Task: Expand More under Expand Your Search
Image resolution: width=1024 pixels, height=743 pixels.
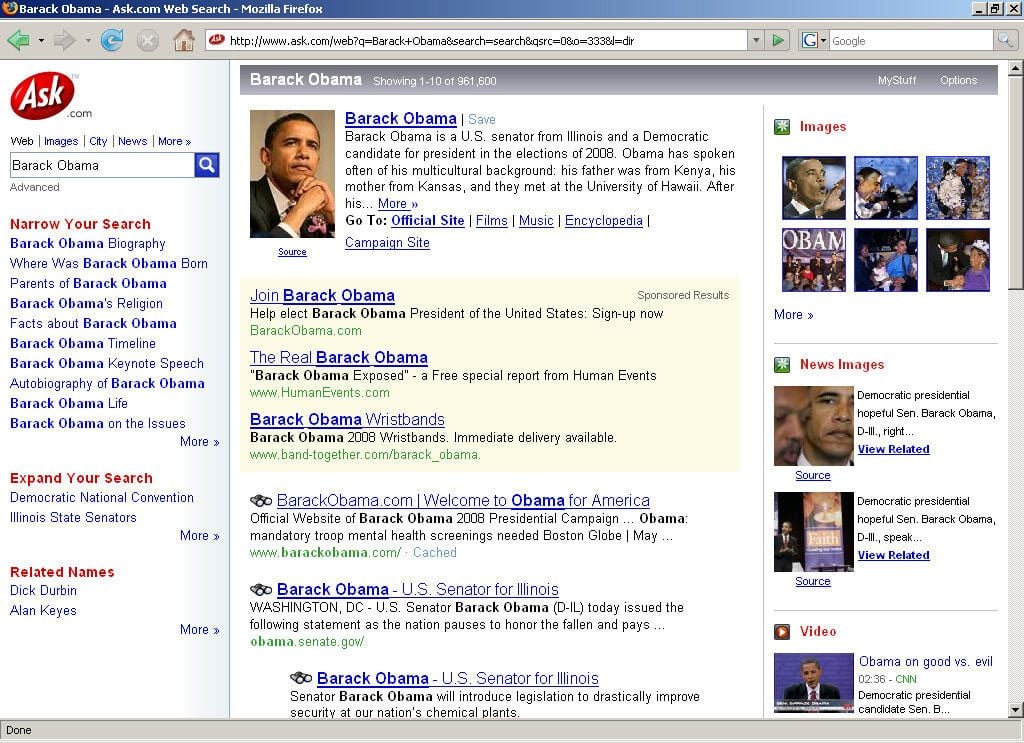Action: [199, 536]
